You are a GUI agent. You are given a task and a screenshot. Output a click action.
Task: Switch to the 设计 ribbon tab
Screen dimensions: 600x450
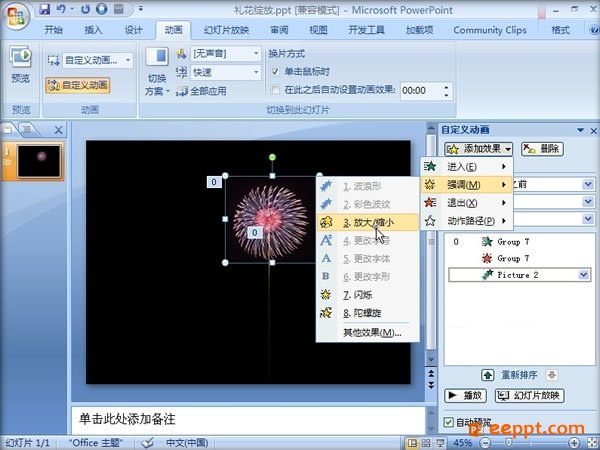coord(133,30)
